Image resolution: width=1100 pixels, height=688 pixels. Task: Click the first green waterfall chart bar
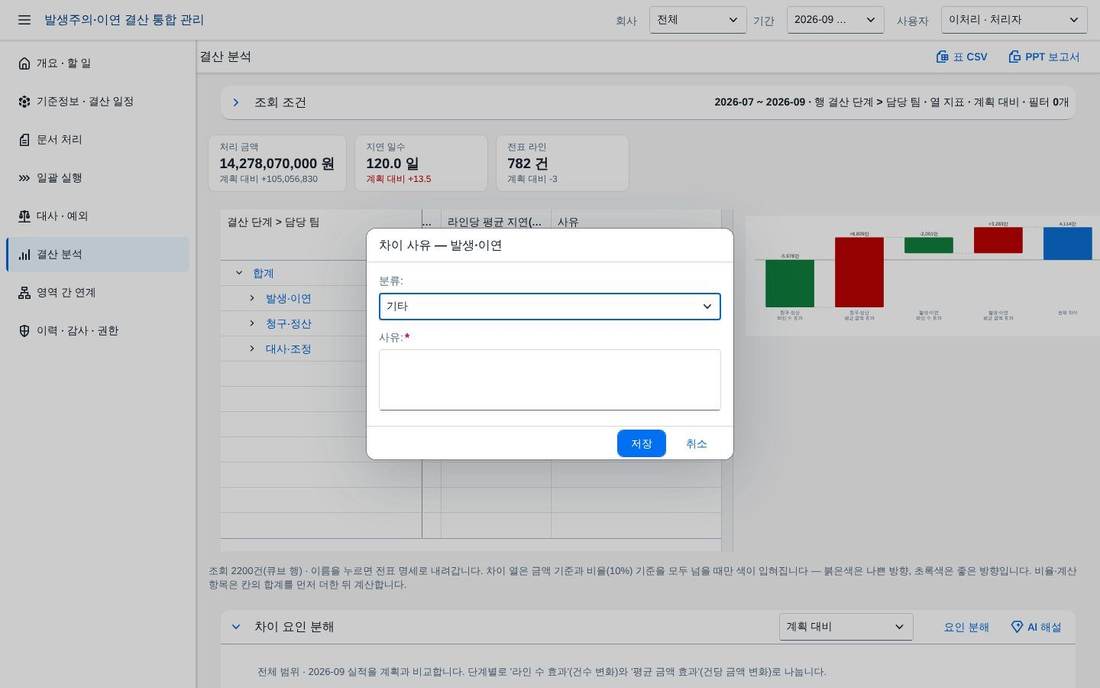coord(789,283)
